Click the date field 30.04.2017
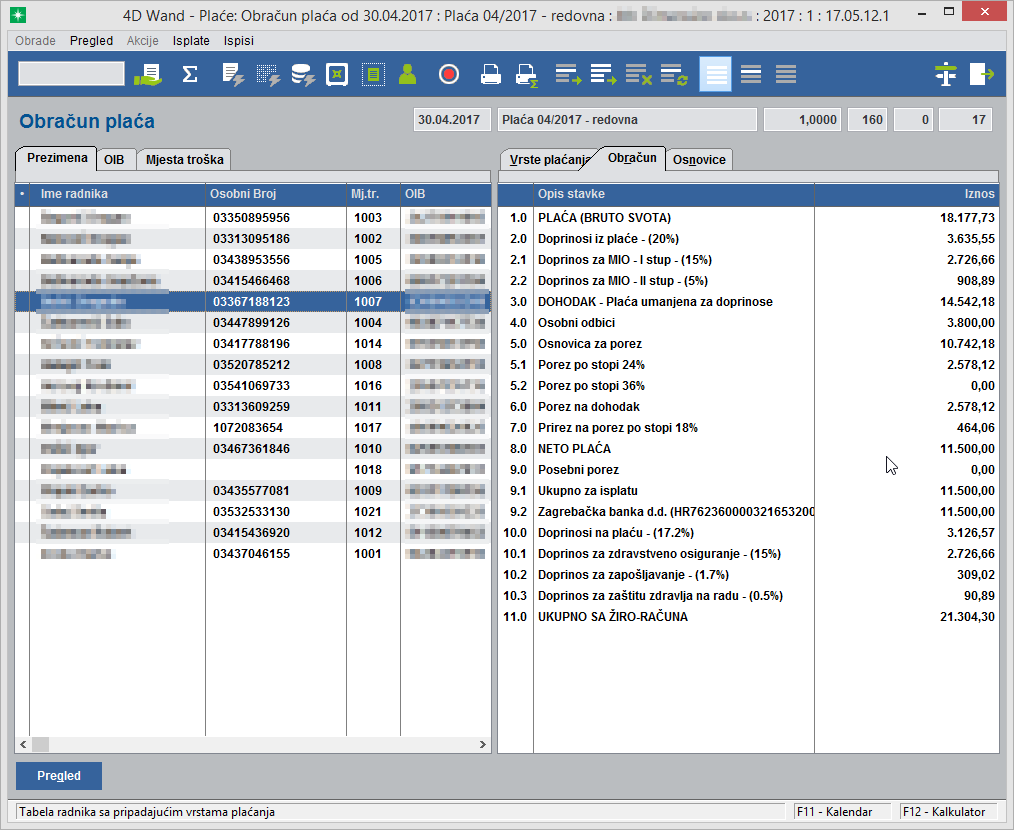 point(452,120)
